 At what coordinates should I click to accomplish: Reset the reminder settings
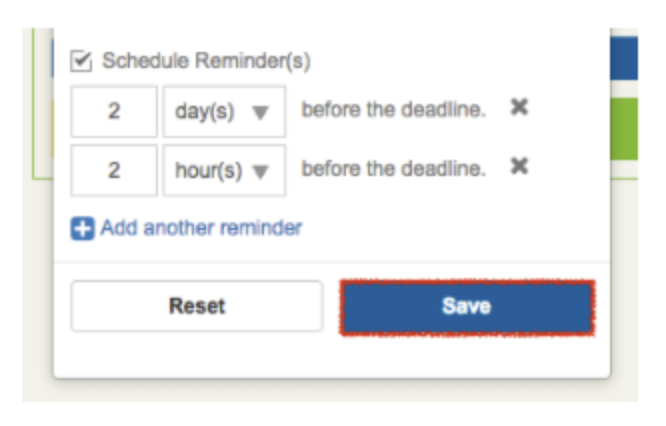click(x=197, y=306)
